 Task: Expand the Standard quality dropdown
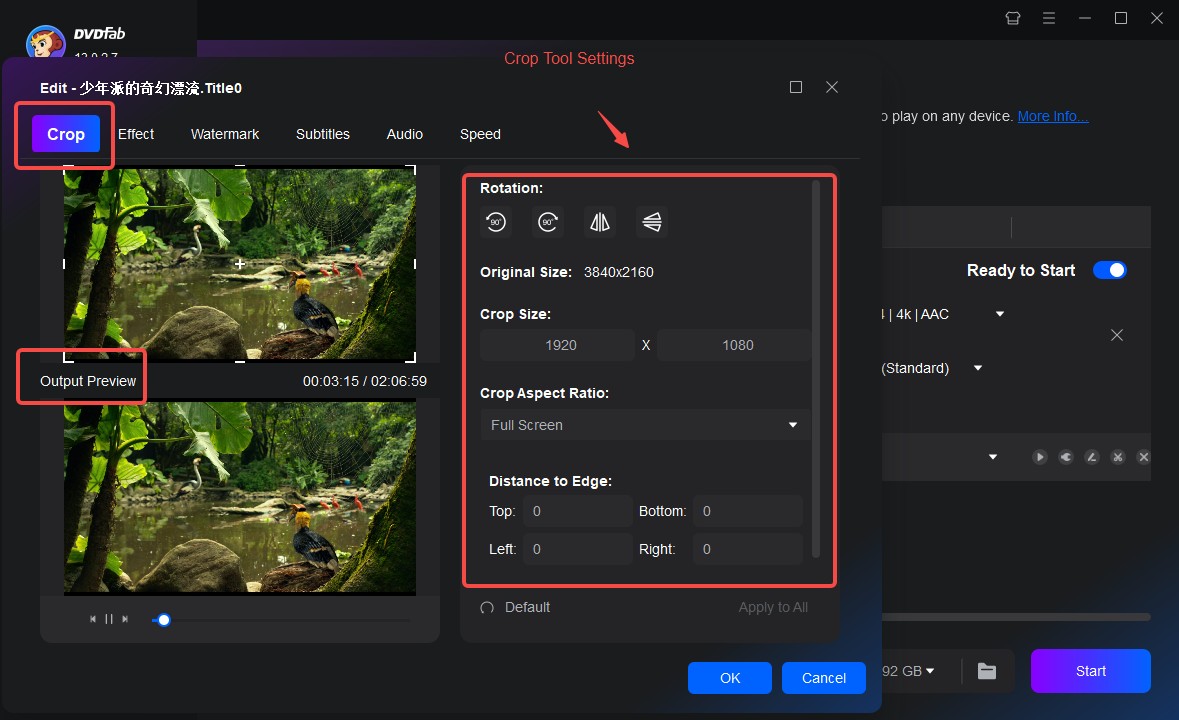pos(976,368)
